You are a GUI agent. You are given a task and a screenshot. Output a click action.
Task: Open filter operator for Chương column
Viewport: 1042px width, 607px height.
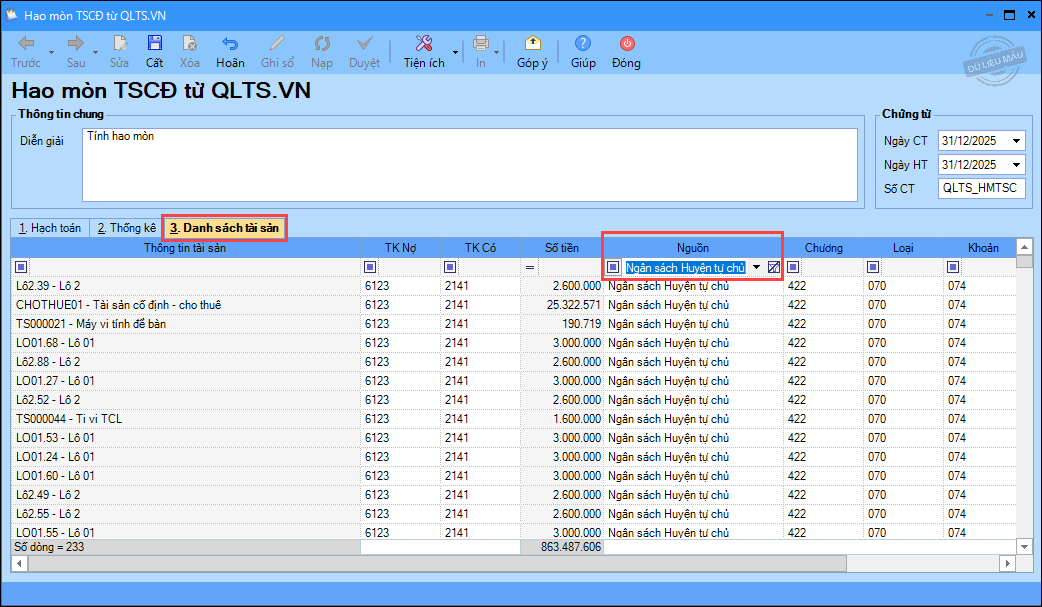(793, 267)
